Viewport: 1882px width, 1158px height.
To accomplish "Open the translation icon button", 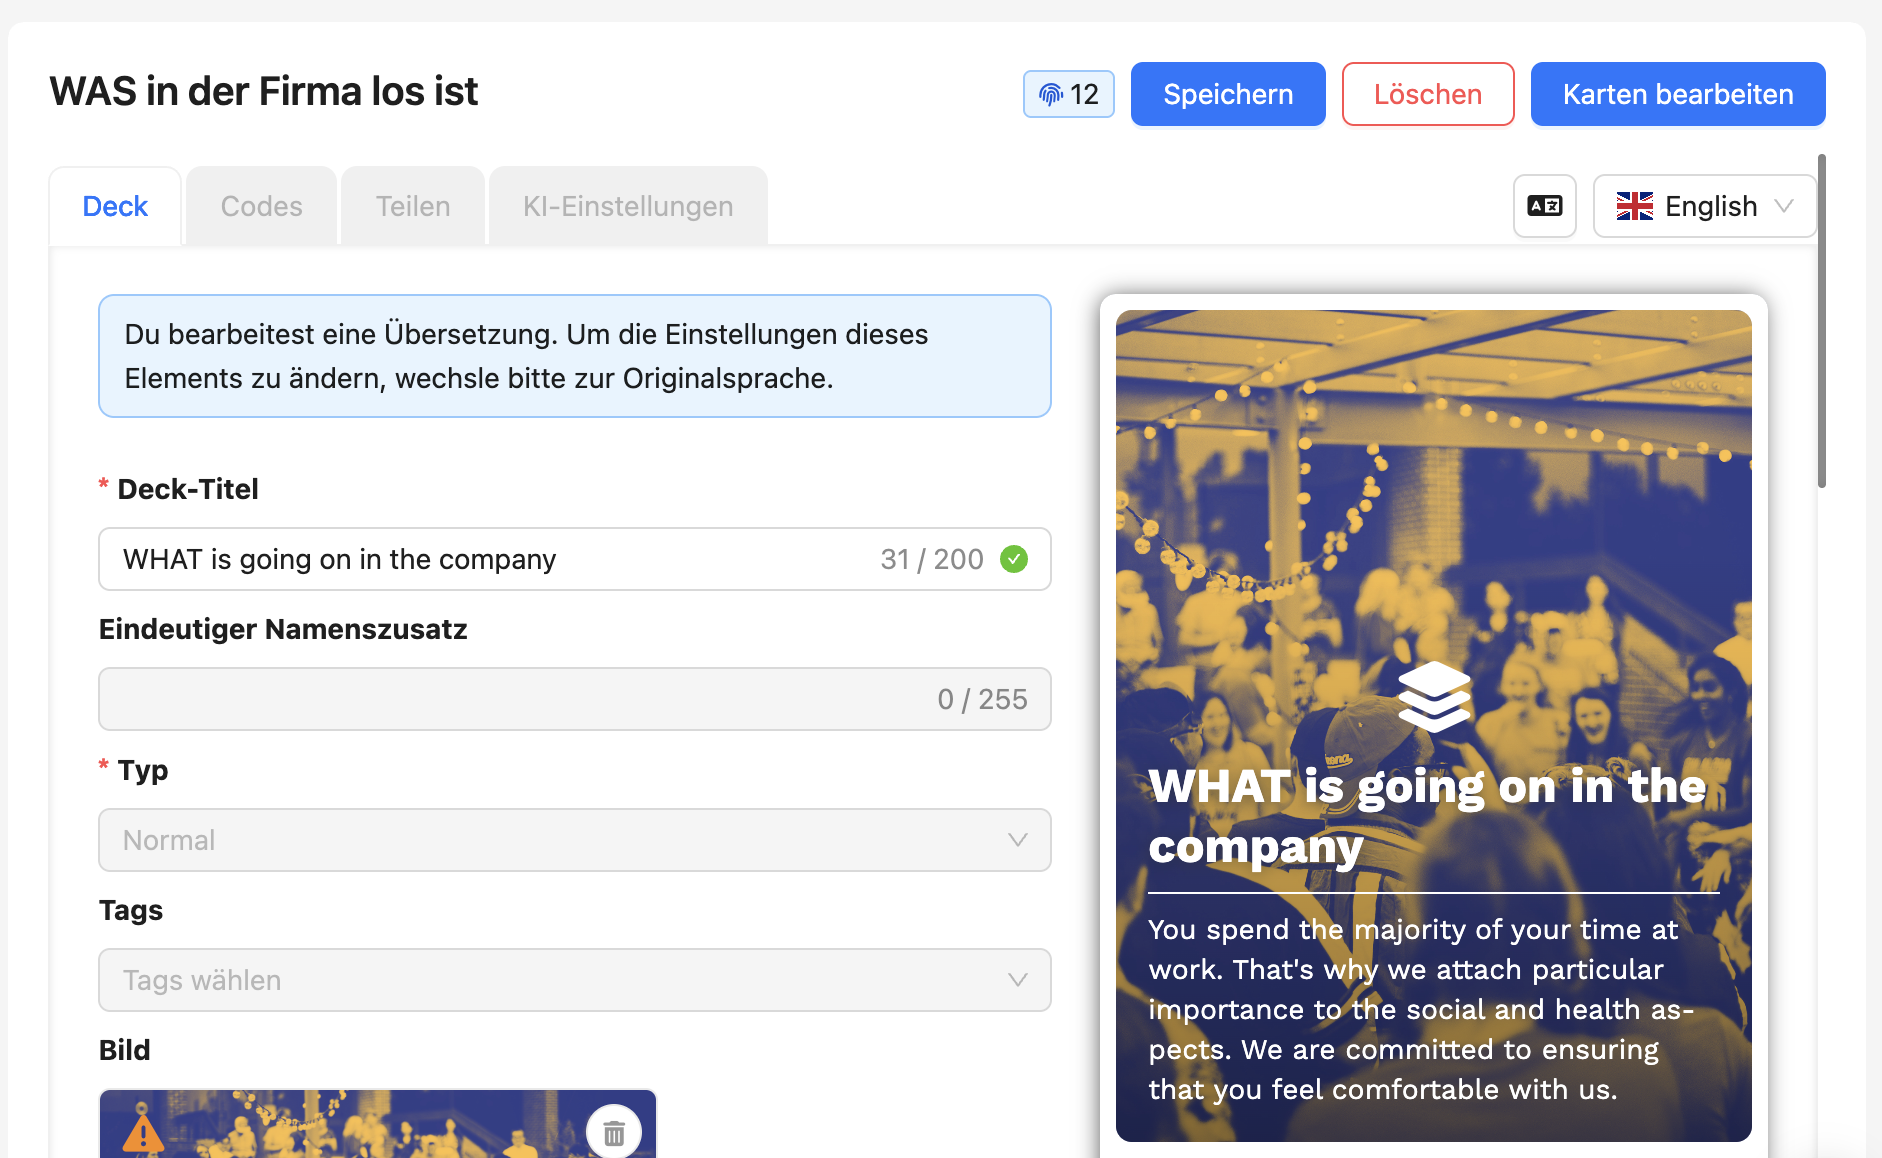I will 1544,206.
